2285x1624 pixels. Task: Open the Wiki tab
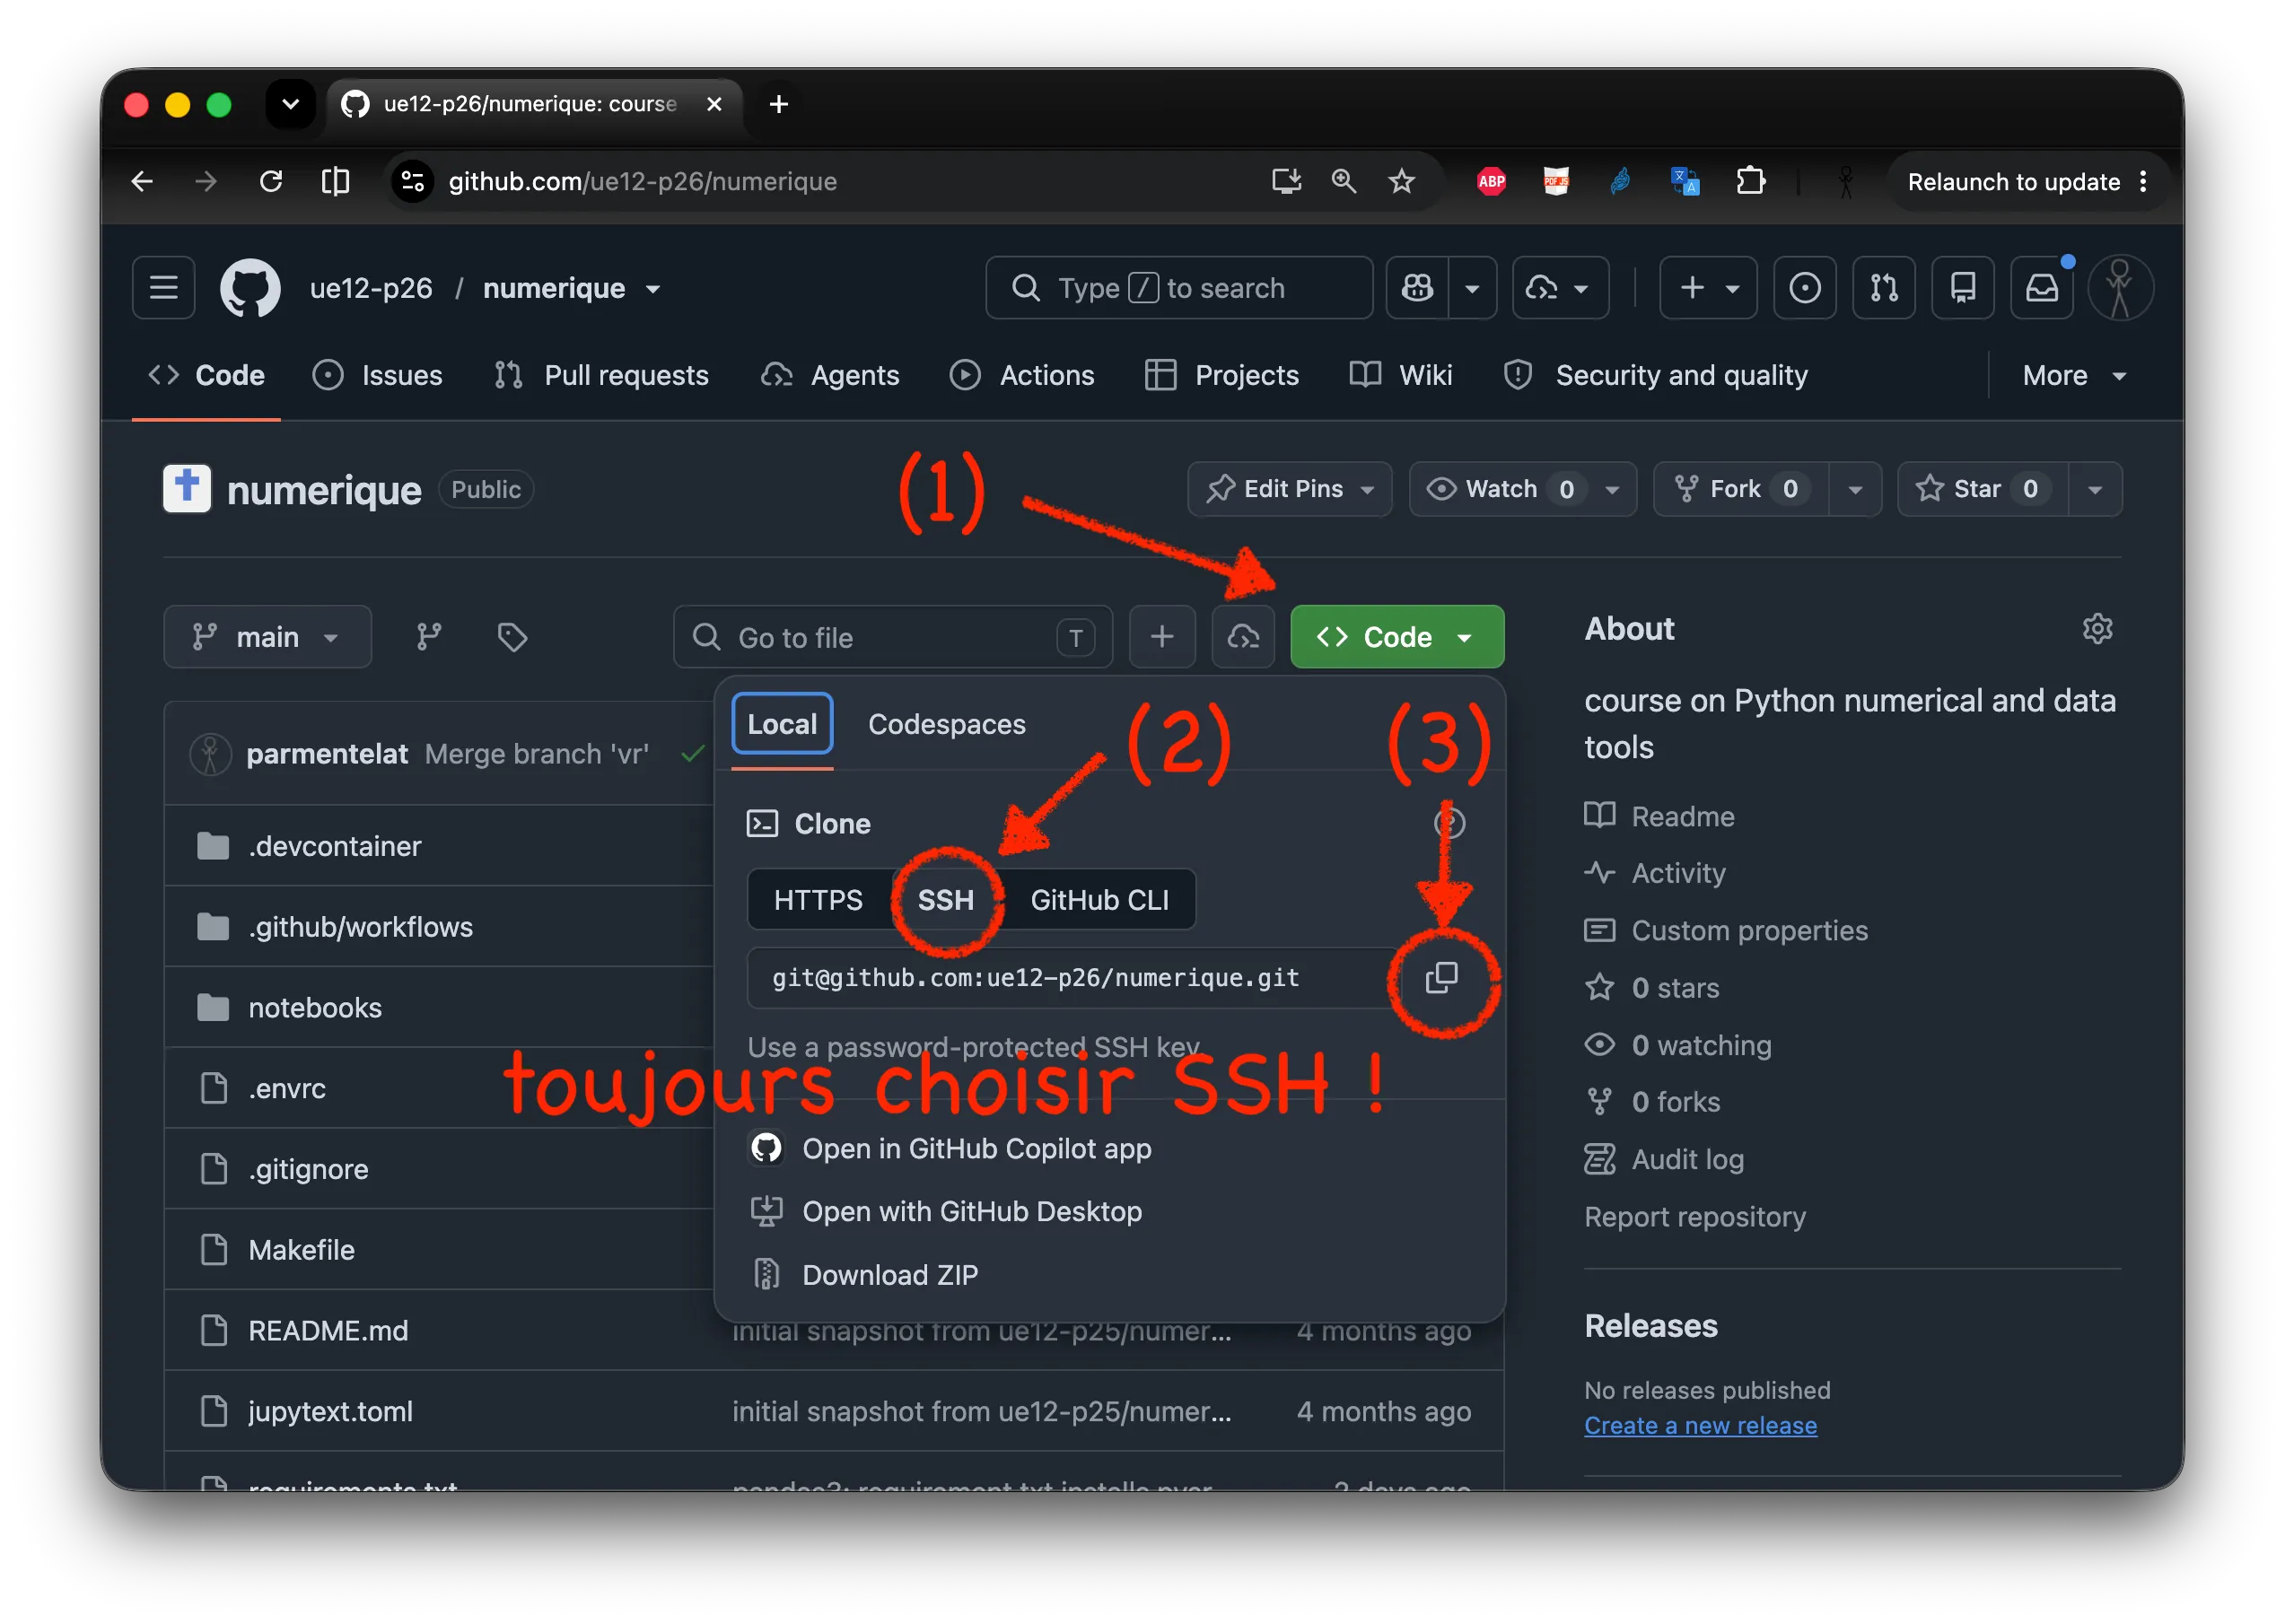1400,375
